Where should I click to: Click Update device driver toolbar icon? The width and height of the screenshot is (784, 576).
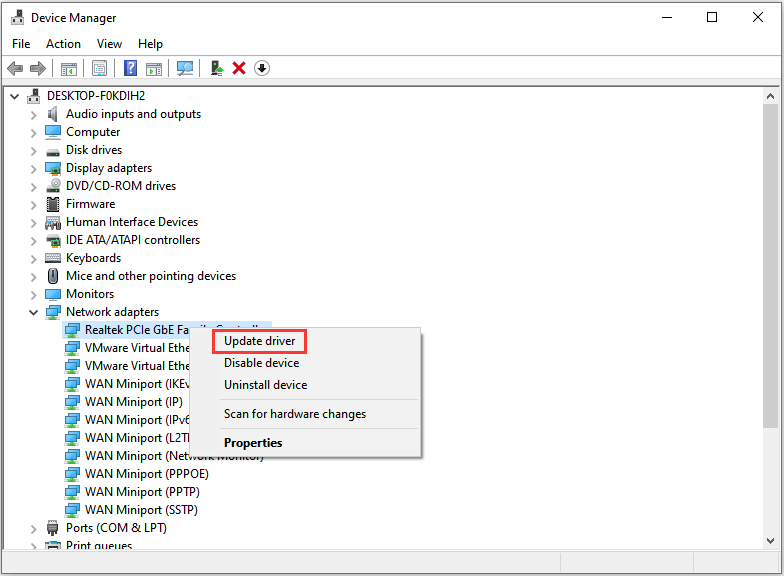(216, 68)
